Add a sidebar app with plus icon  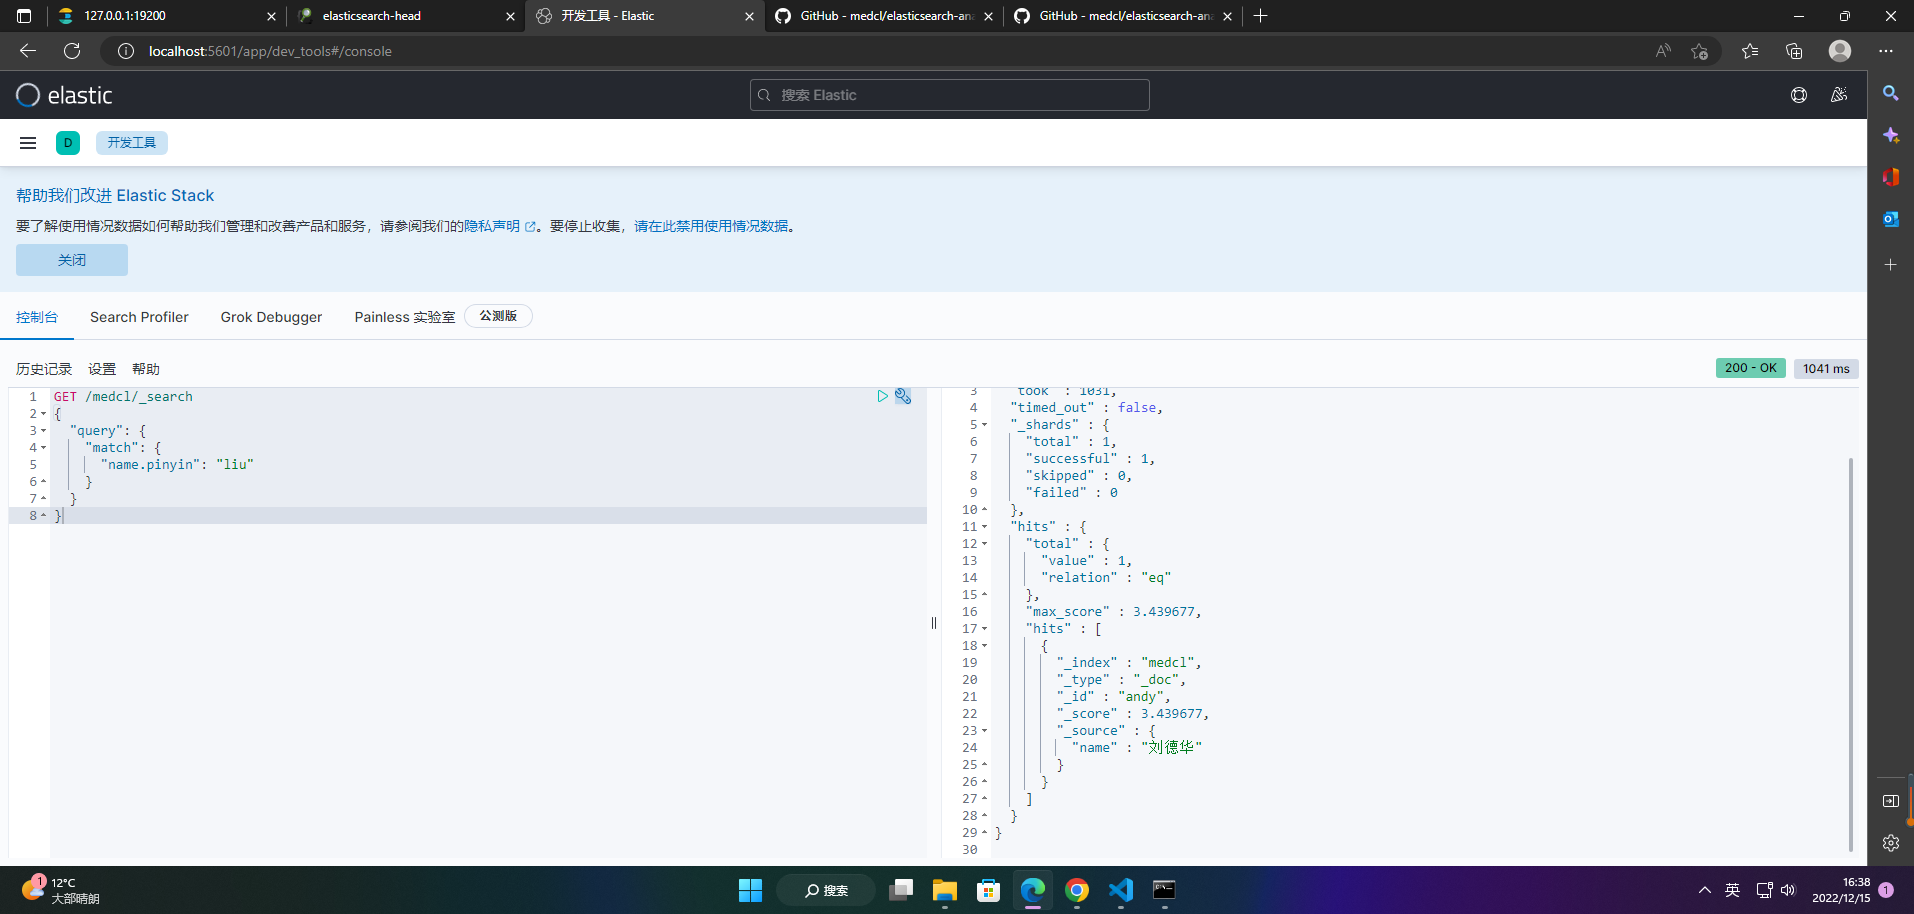(x=1890, y=265)
